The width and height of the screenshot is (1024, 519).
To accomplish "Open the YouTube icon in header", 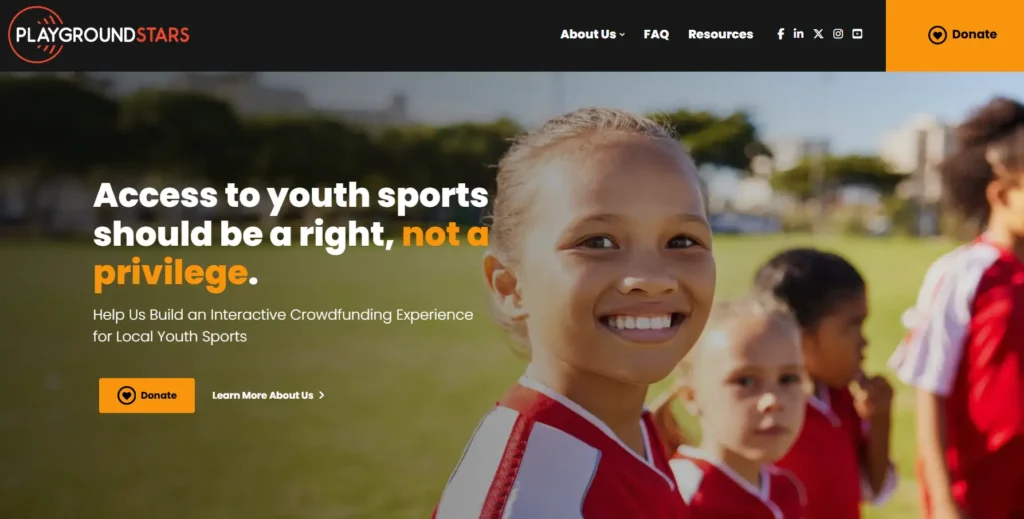I will coord(857,34).
